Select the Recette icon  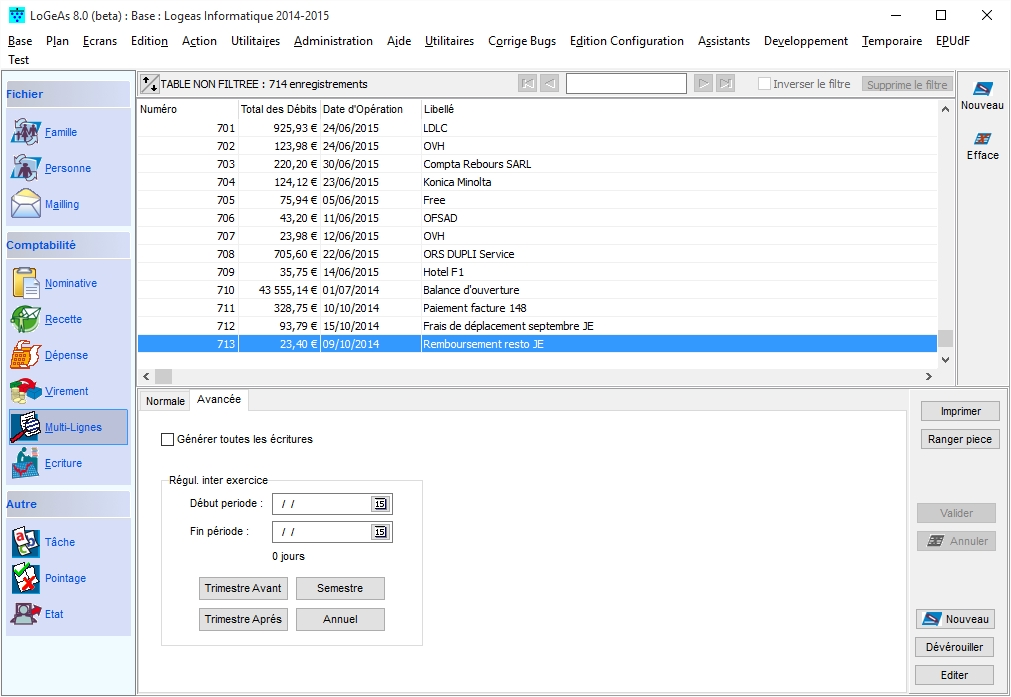[25, 319]
